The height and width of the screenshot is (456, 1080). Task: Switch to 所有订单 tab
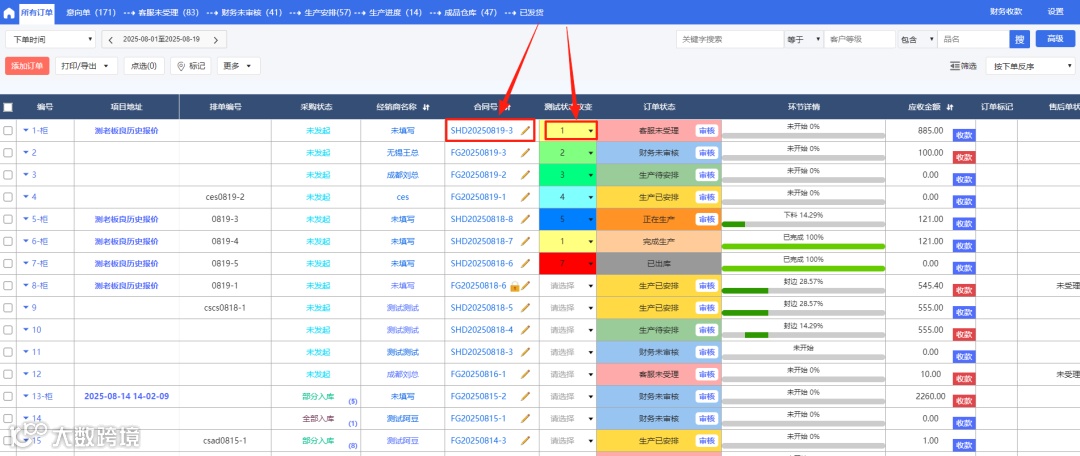pyautogui.click(x=36, y=12)
